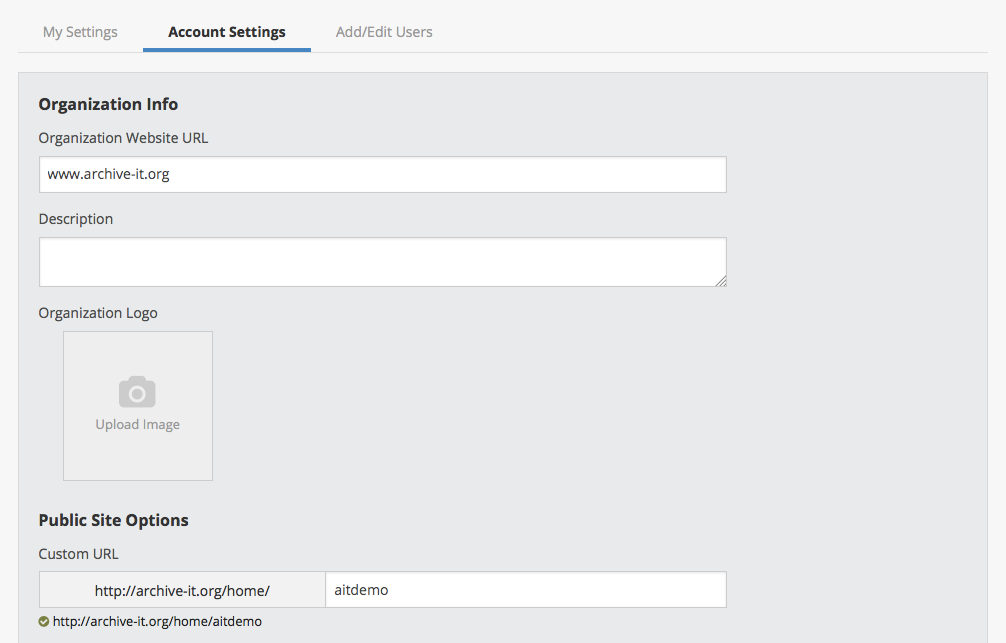
Task: Click the Upload Image caption text
Action: pyautogui.click(x=138, y=424)
